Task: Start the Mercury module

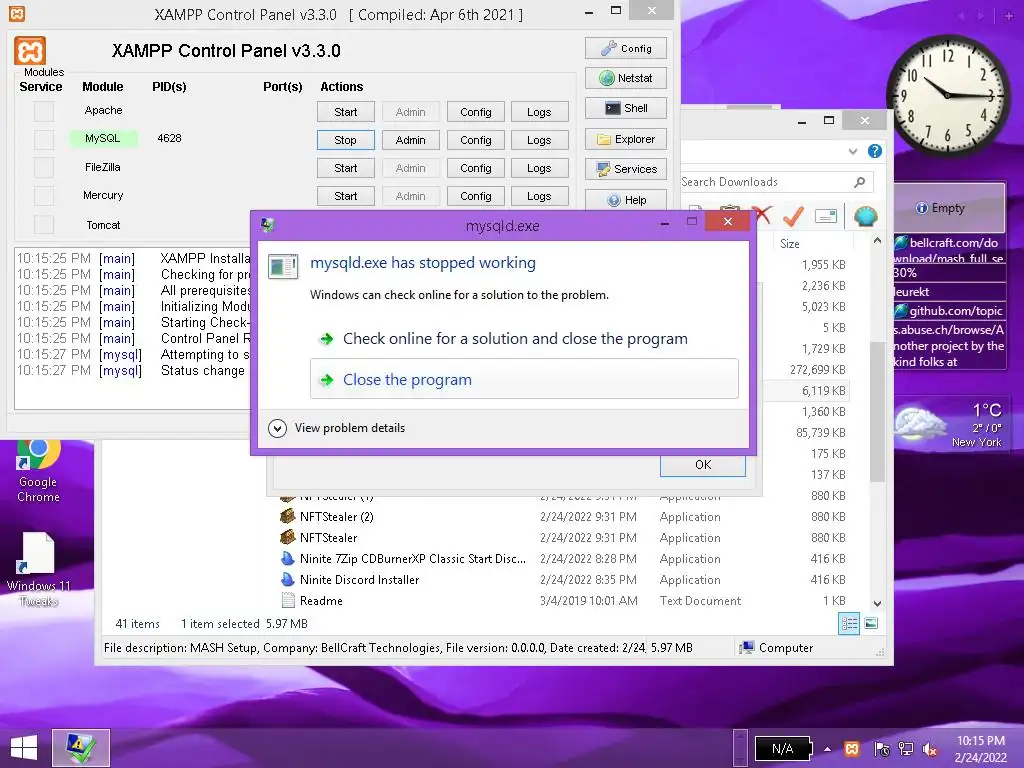Action: [345, 197]
